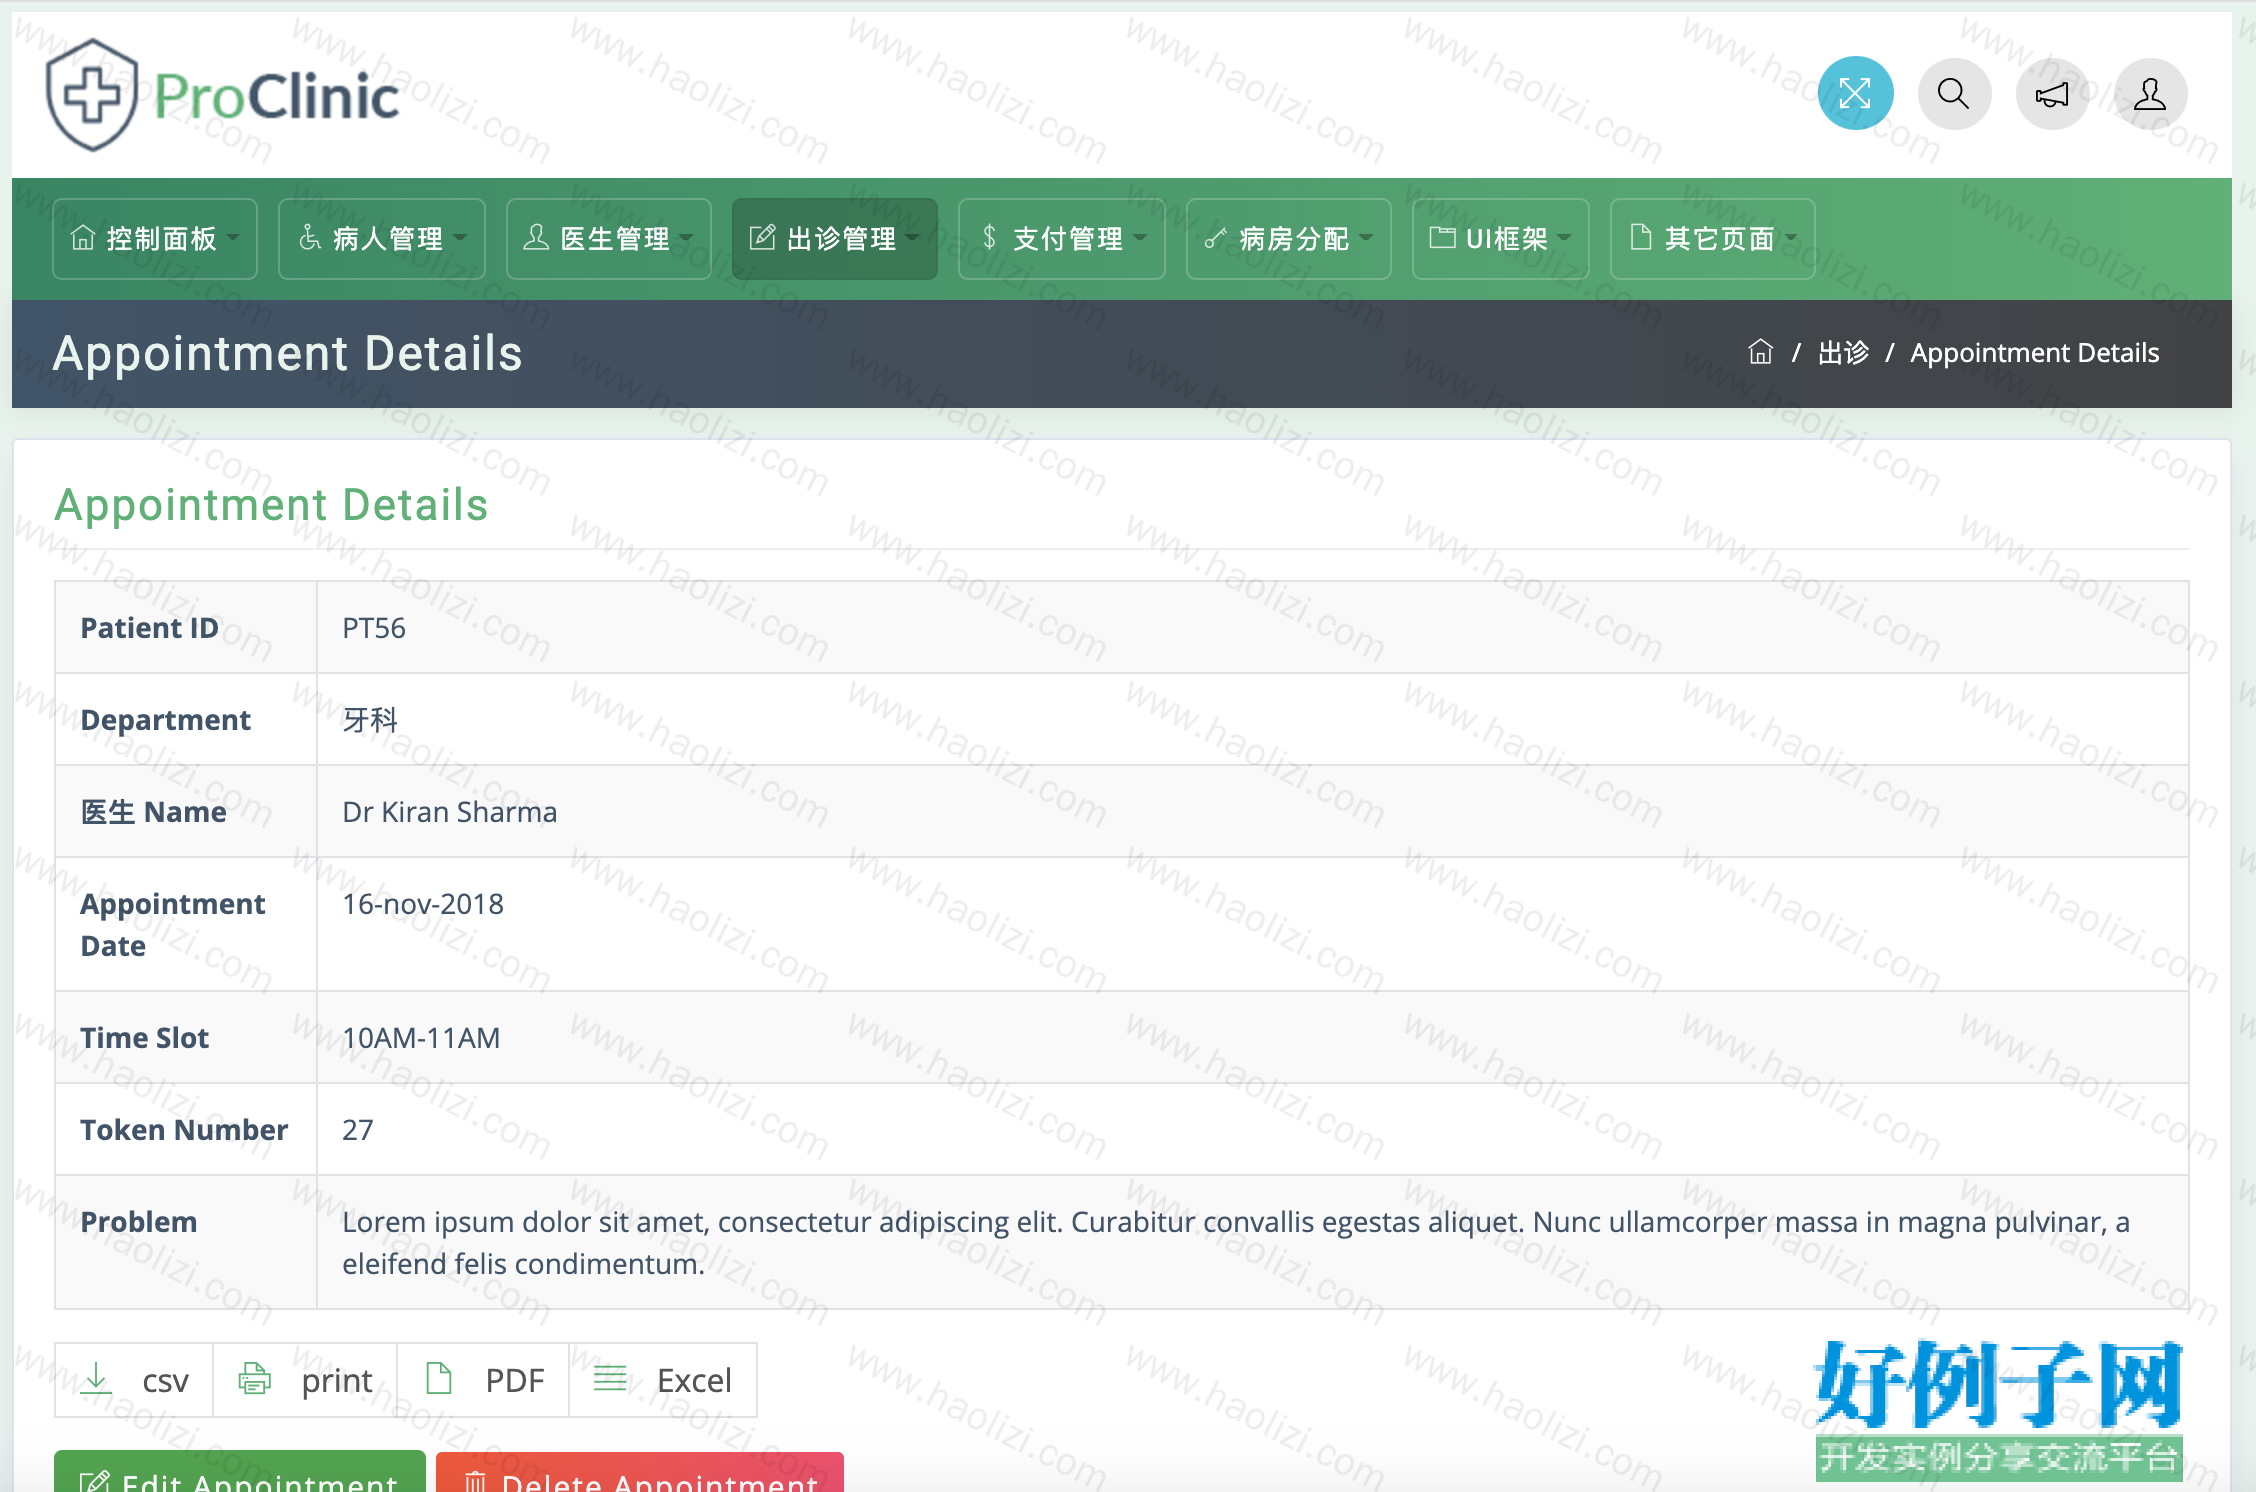Image resolution: width=2256 pixels, height=1492 pixels.
Task: Click the lines icon next to Excel
Action: click(610, 1379)
